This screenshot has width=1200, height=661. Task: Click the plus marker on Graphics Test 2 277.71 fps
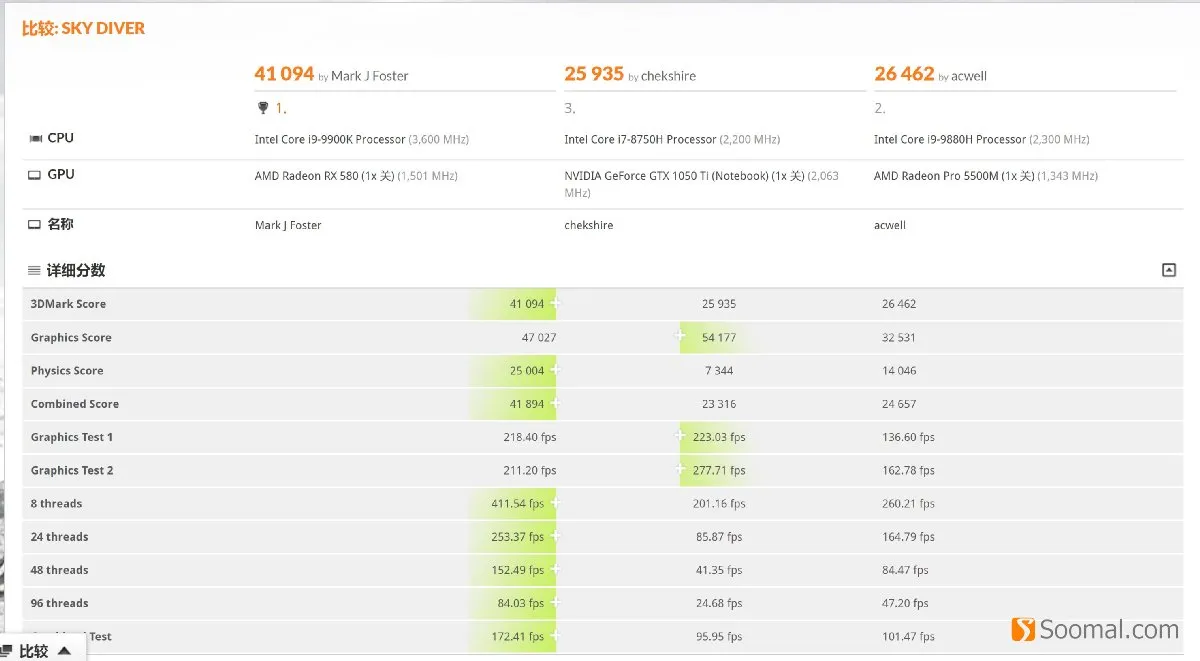(x=681, y=470)
